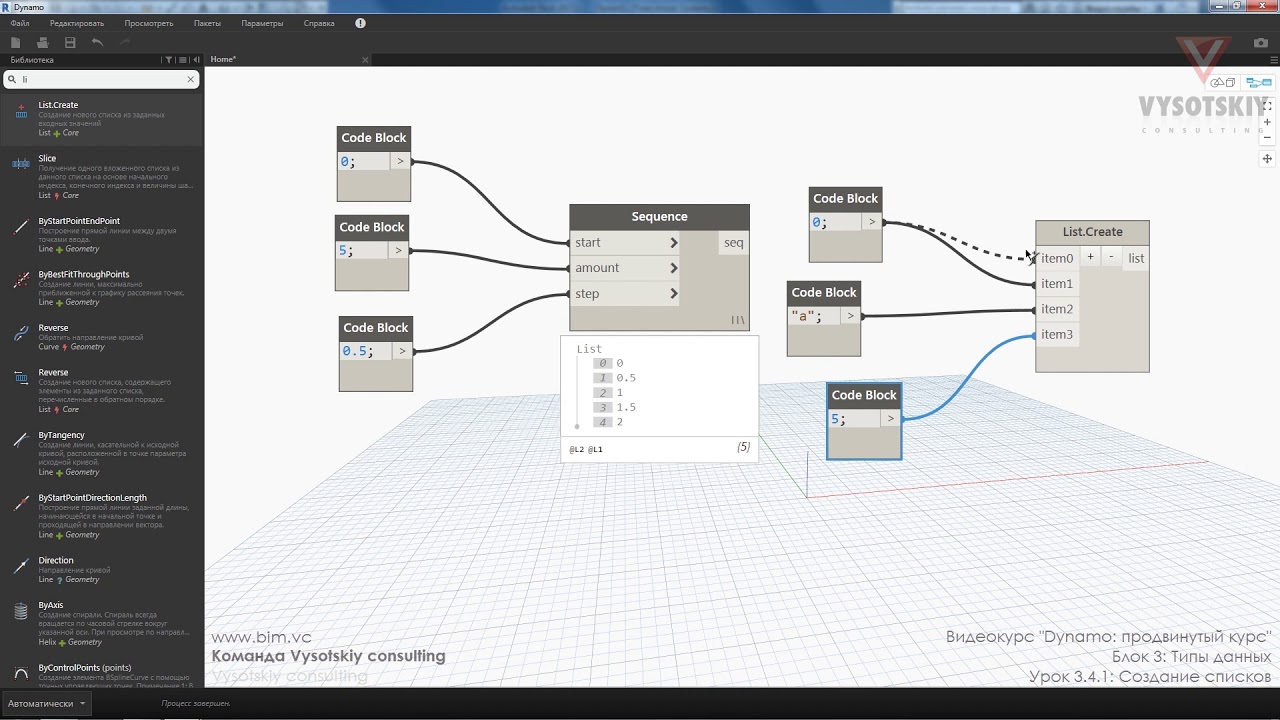Clear the library search field

[191, 79]
